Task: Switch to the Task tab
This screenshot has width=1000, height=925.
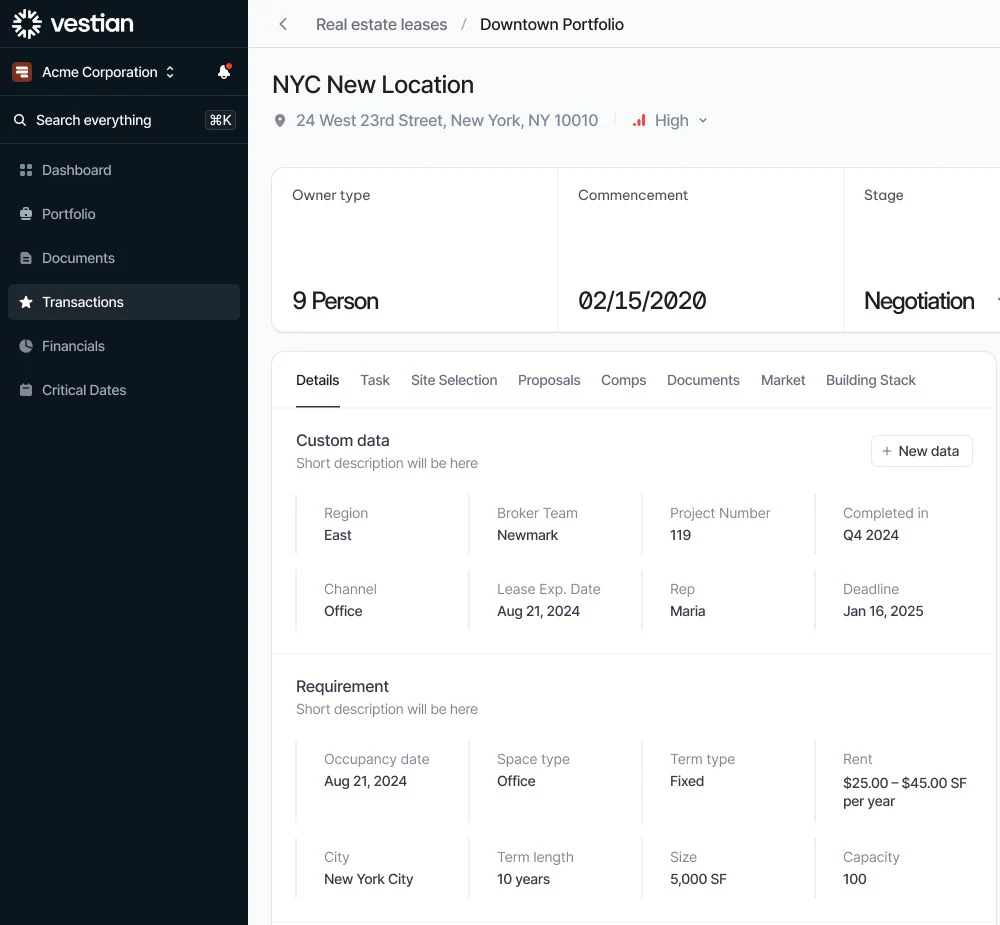Action: click(374, 380)
